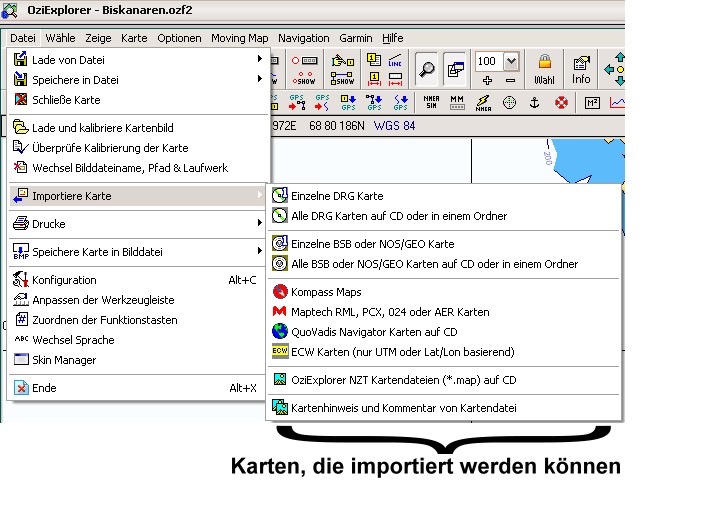Viewport: 719px width, 525px height.
Task: Click the blue WGS 84 datum label
Action: 394,126
